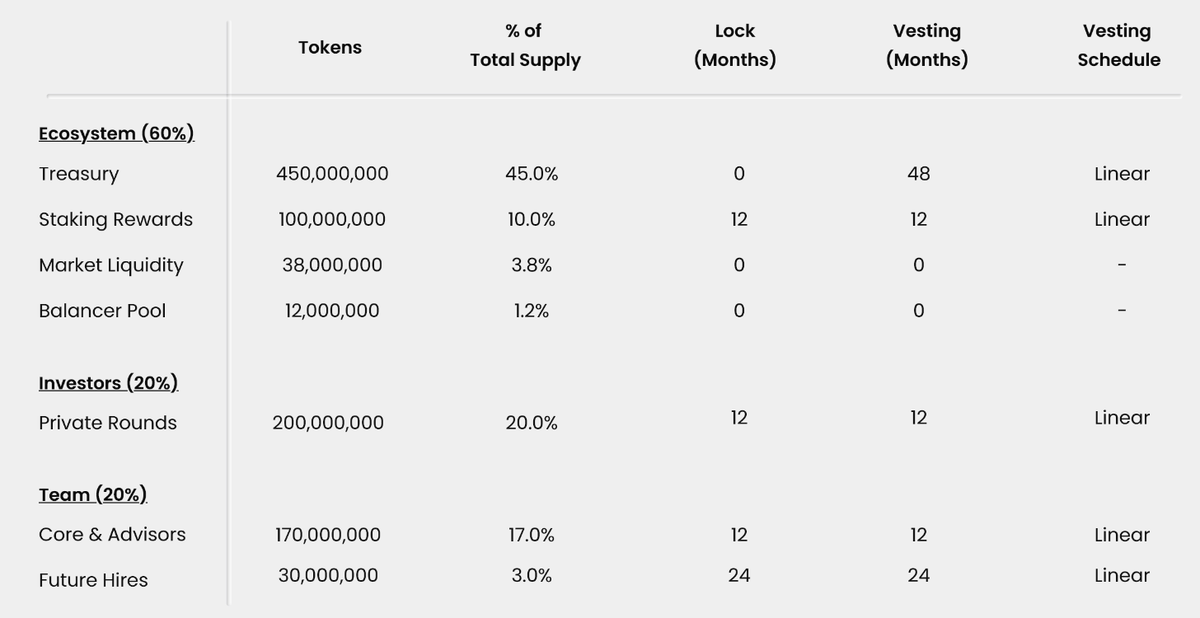Image resolution: width=1200 pixels, height=618 pixels.
Task: Click the Investors (20%) section heading
Action: click(x=108, y=383)
